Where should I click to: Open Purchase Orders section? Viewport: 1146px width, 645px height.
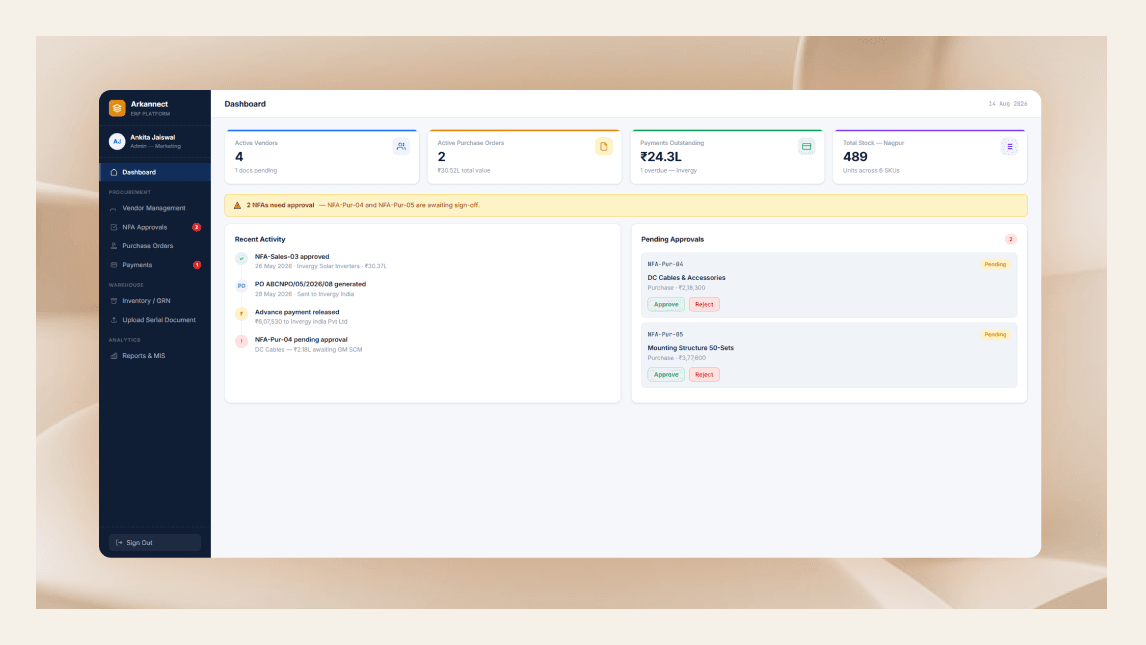pyautogui.click(x=155, y=246)
